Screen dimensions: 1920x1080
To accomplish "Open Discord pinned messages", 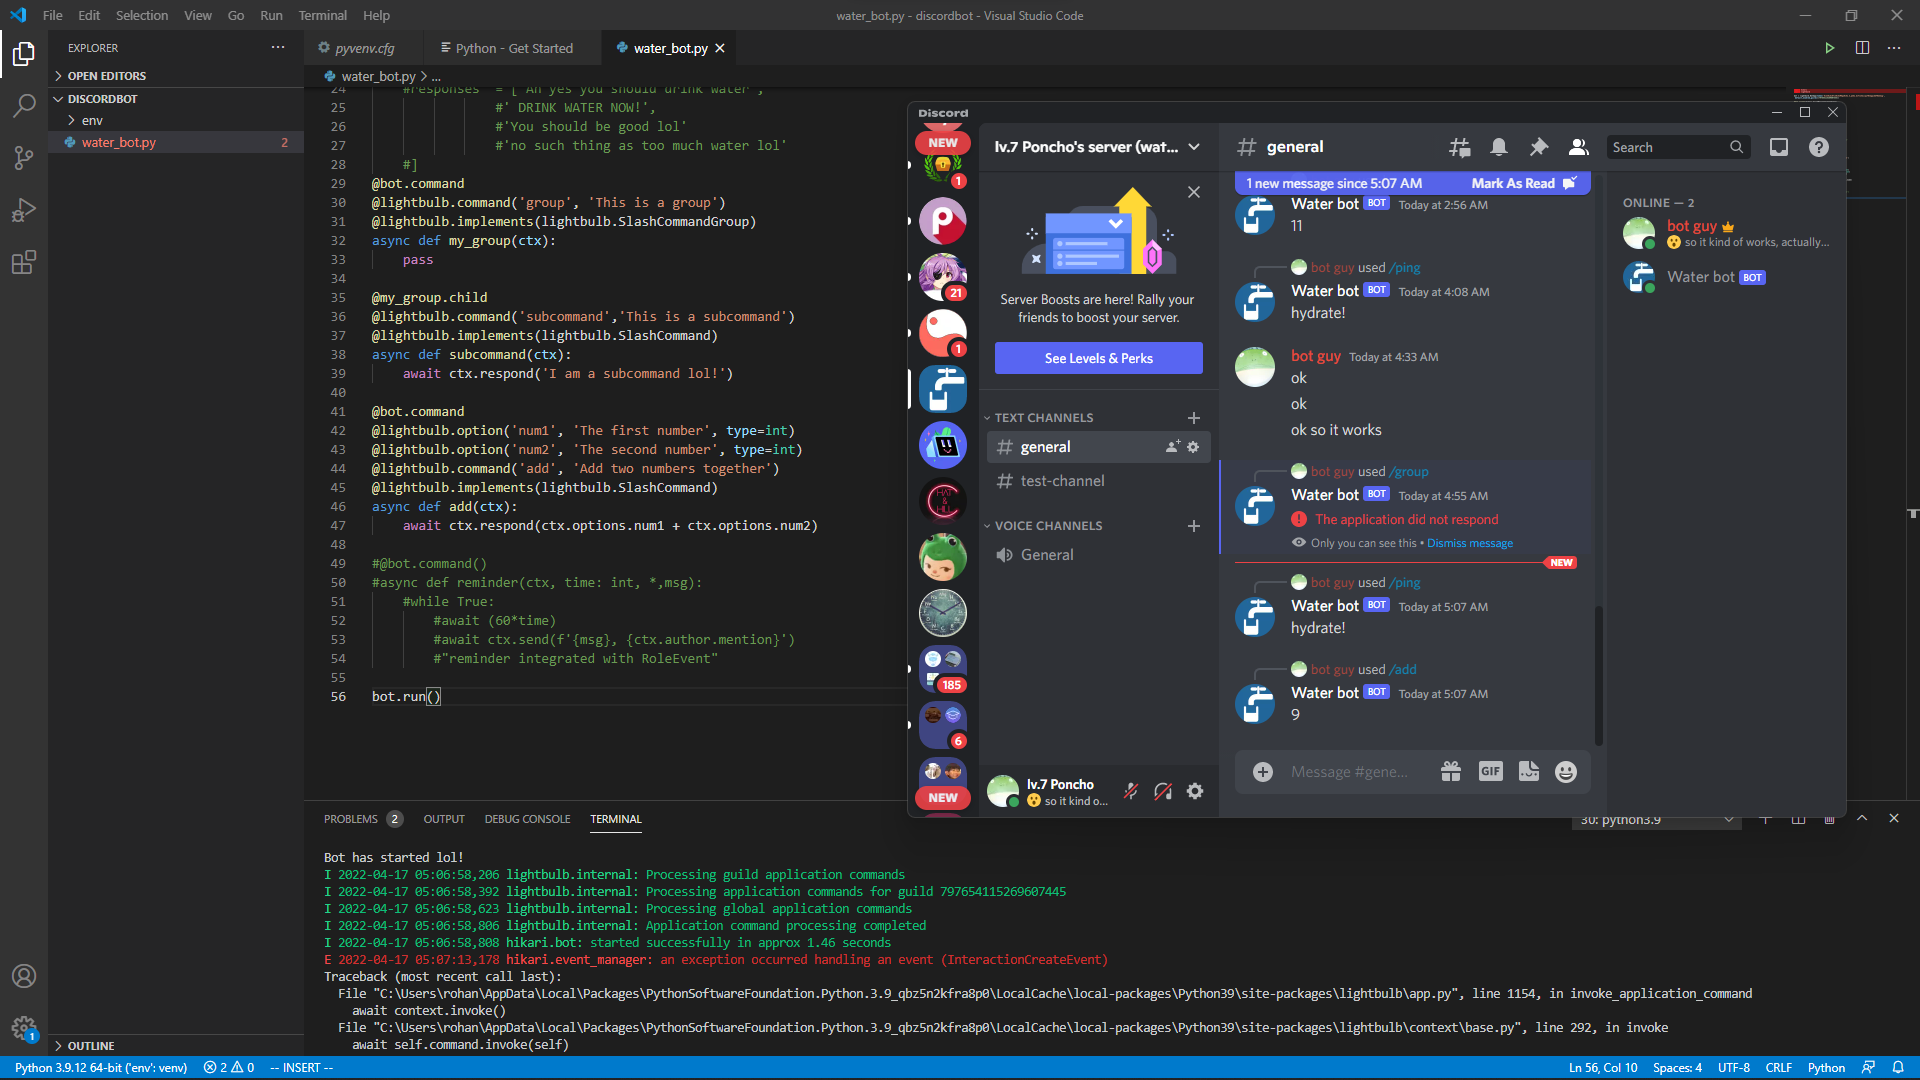I will (1538, 147).
